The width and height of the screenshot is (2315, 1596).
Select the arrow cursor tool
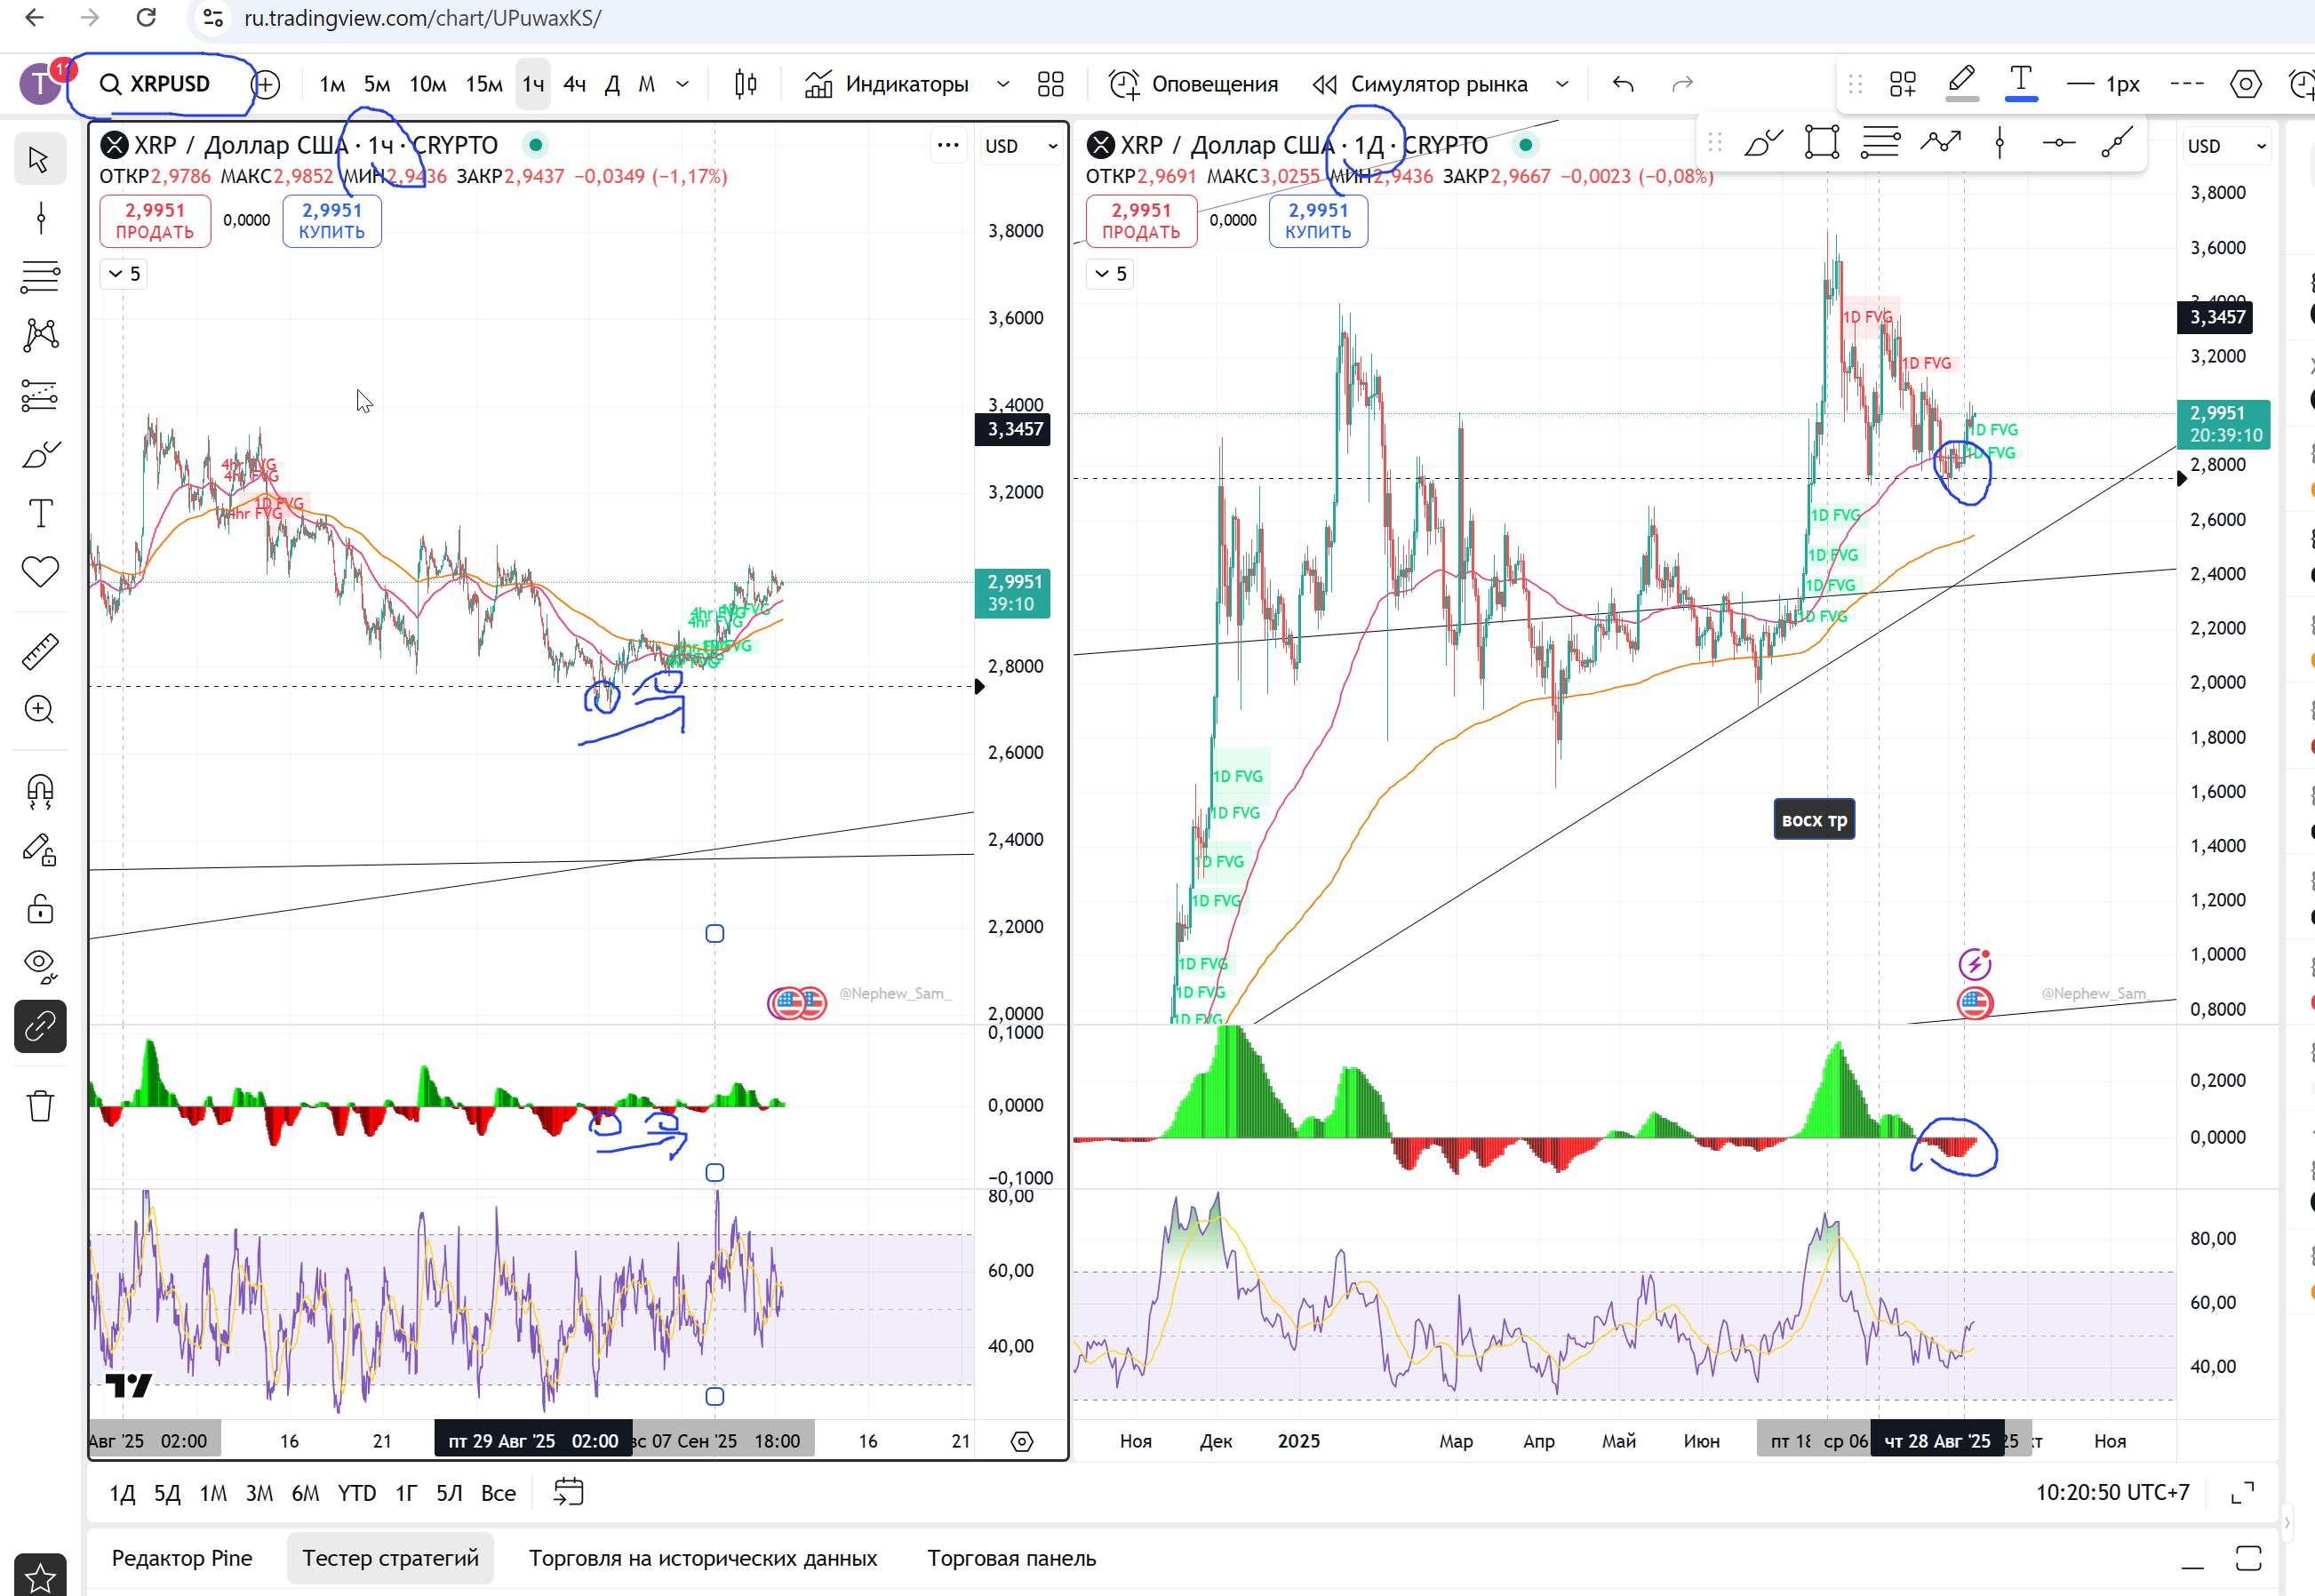click(40, 160)
